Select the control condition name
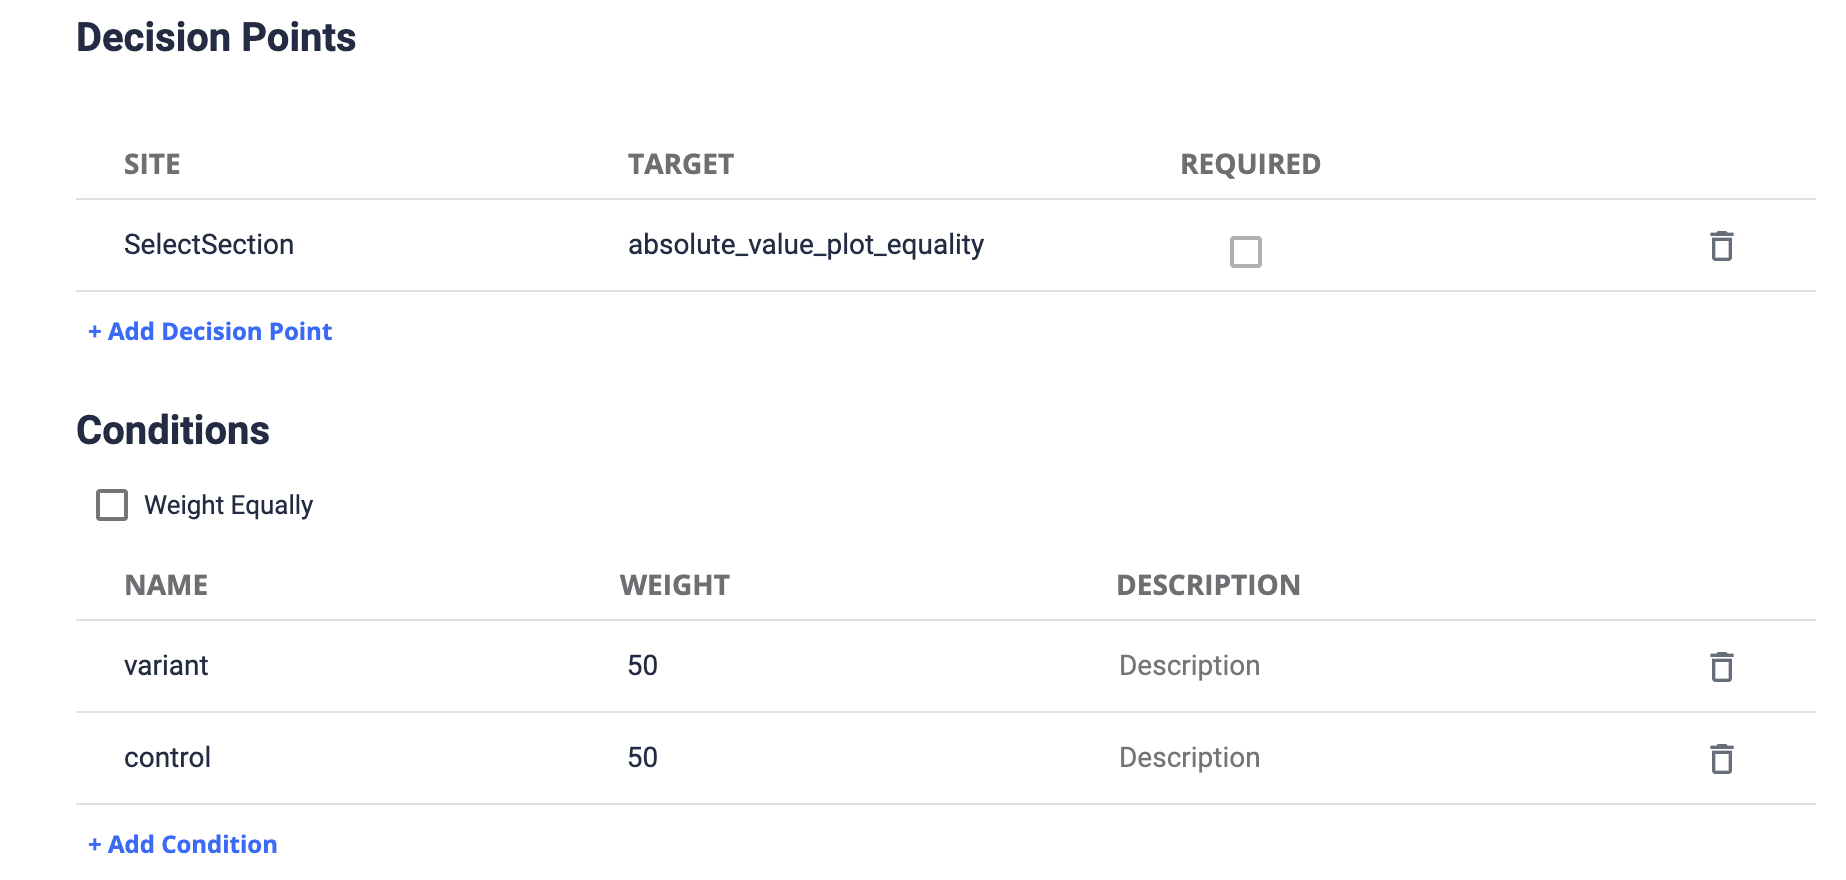The width and height of the screenshot is (1846, 880). coord(167,757)
